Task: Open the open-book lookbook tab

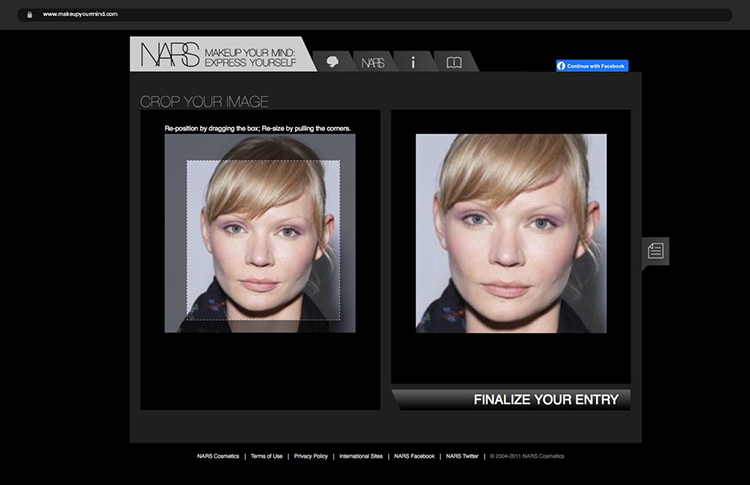Action: coord(453,62)
